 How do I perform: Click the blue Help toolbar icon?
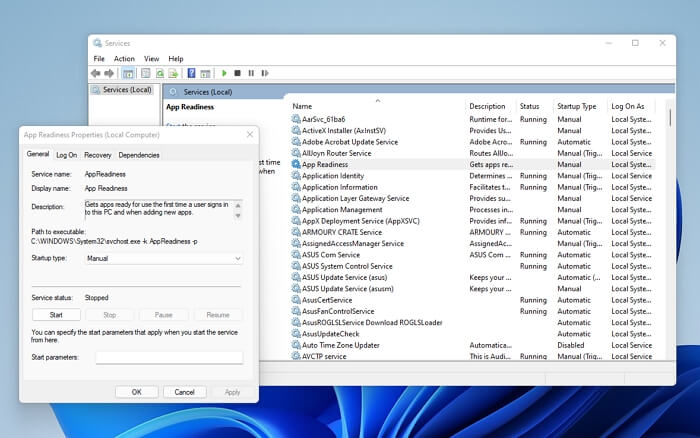click(191, 73)
